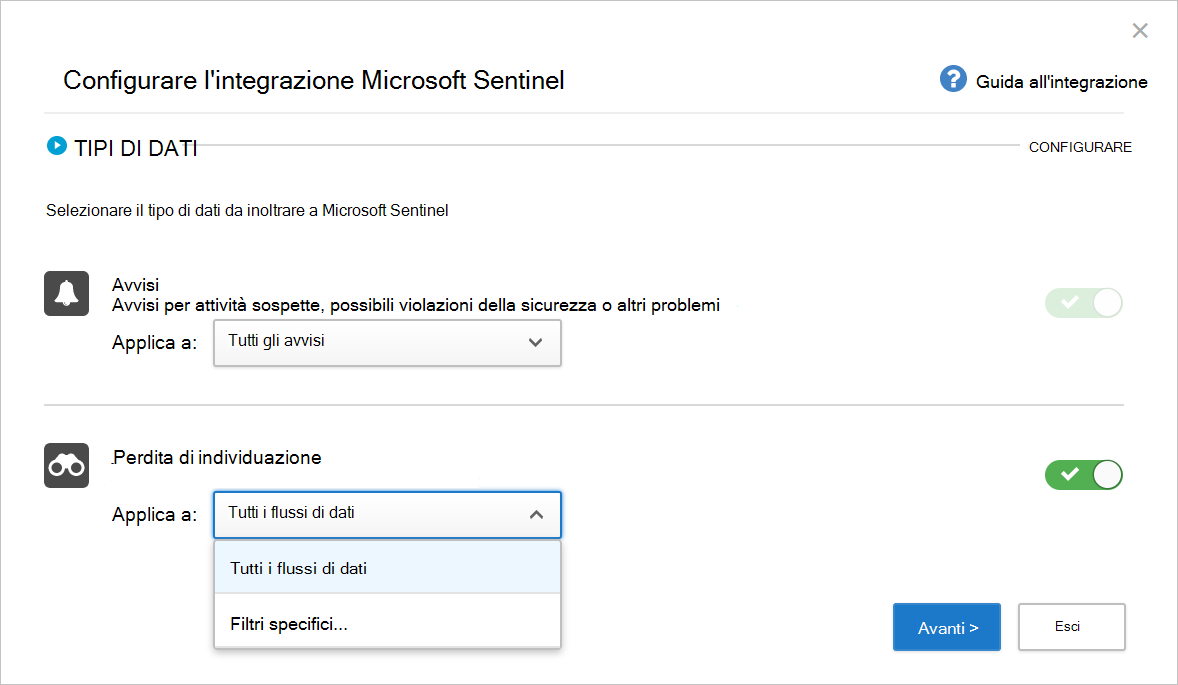
Task: Select the CONFIGURARE step
Action: tap(1080, 147)
